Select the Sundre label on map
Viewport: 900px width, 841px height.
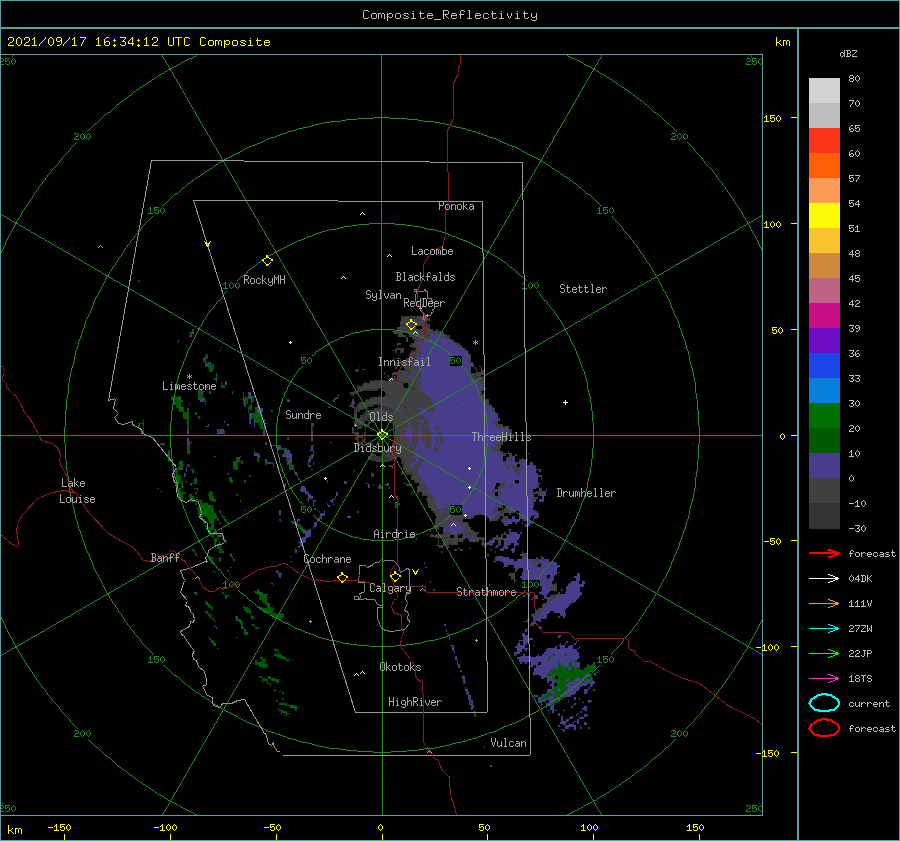[303, 414]
